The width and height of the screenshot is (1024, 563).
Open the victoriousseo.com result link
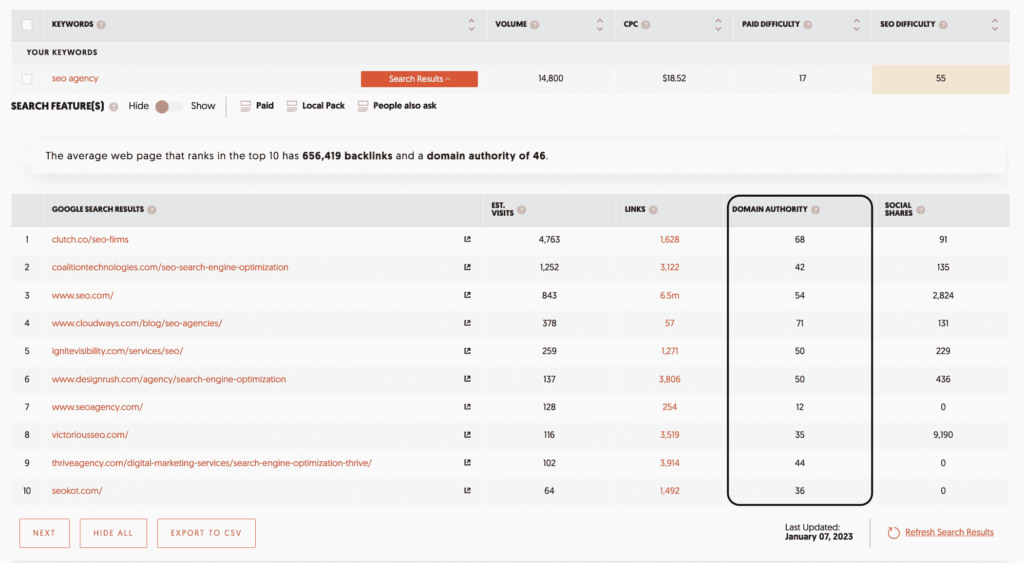click(x=90, y=435)
